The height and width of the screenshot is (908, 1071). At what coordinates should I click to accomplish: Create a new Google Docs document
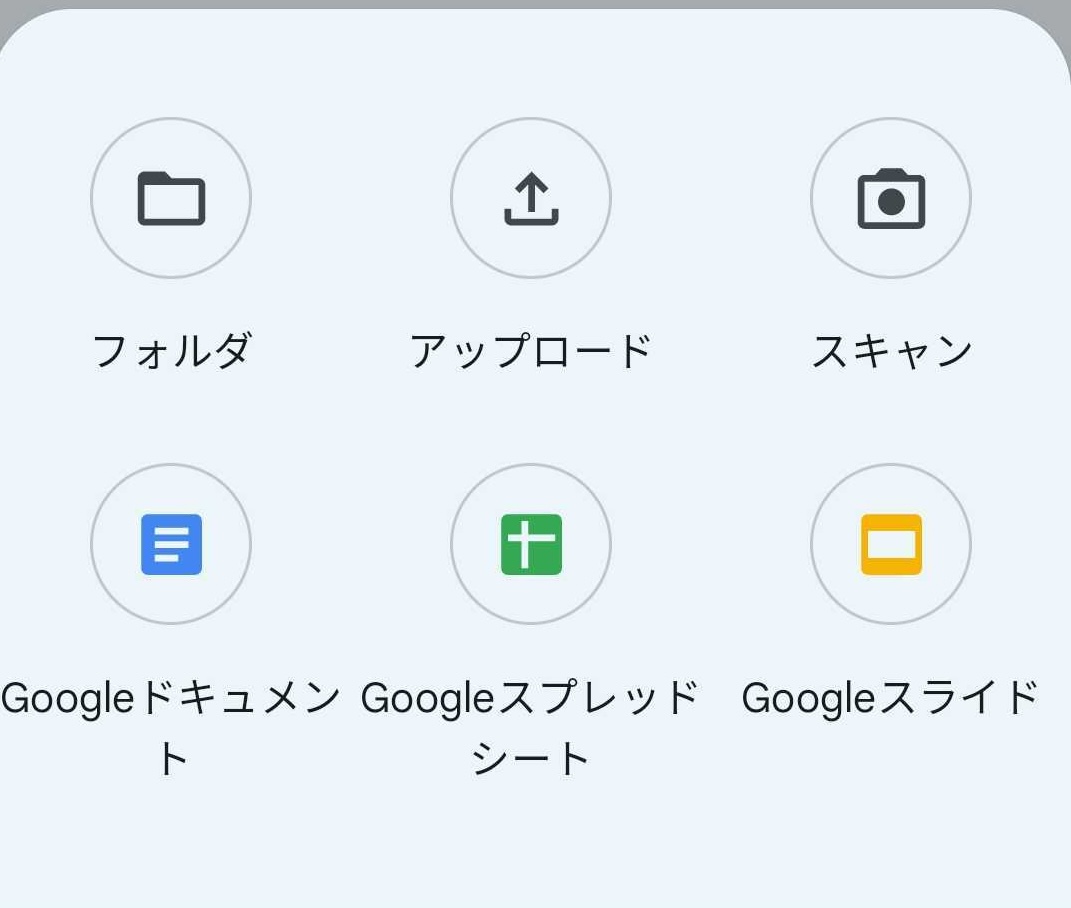click(171, 544)
